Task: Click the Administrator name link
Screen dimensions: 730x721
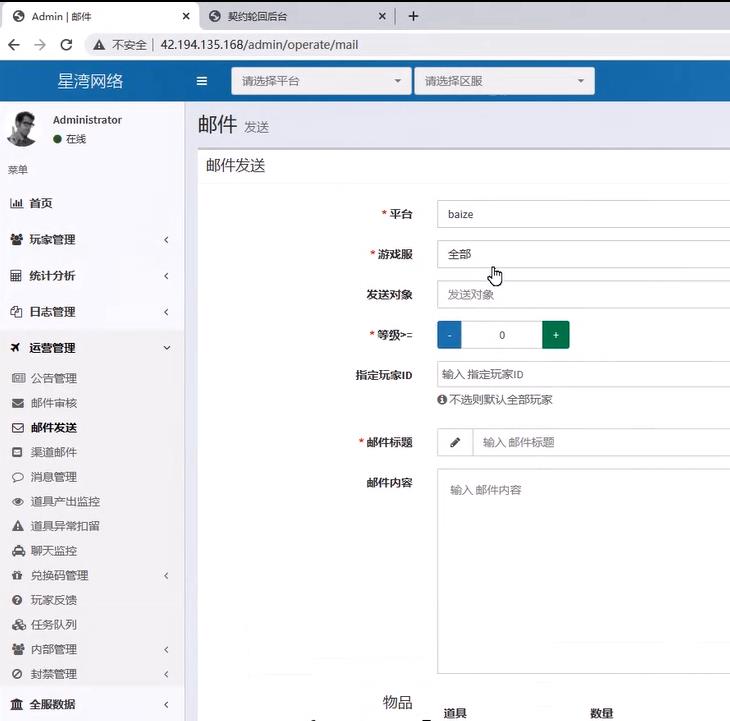Action: coord(87,120)
